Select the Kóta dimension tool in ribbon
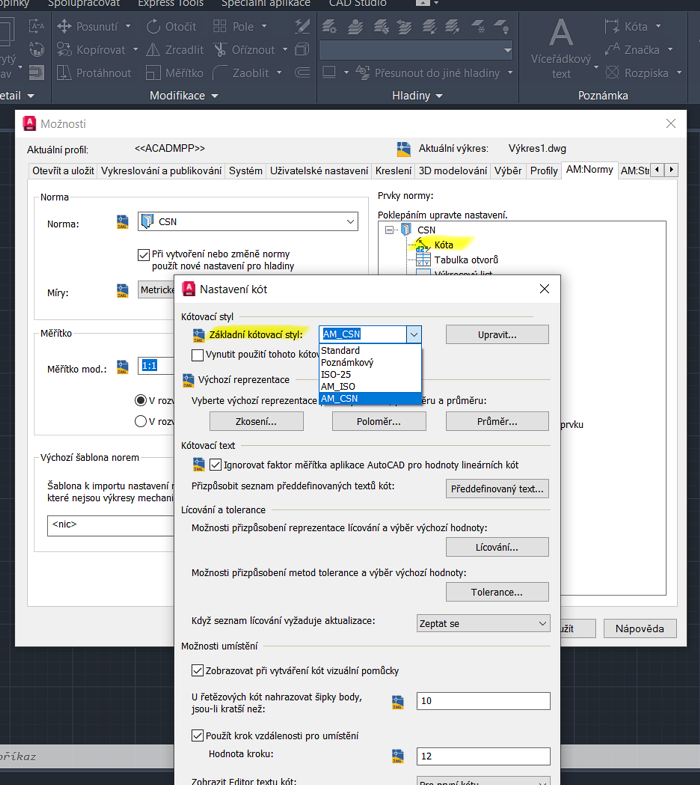Viewport: 700px width, 785px height. pos(626,26)
